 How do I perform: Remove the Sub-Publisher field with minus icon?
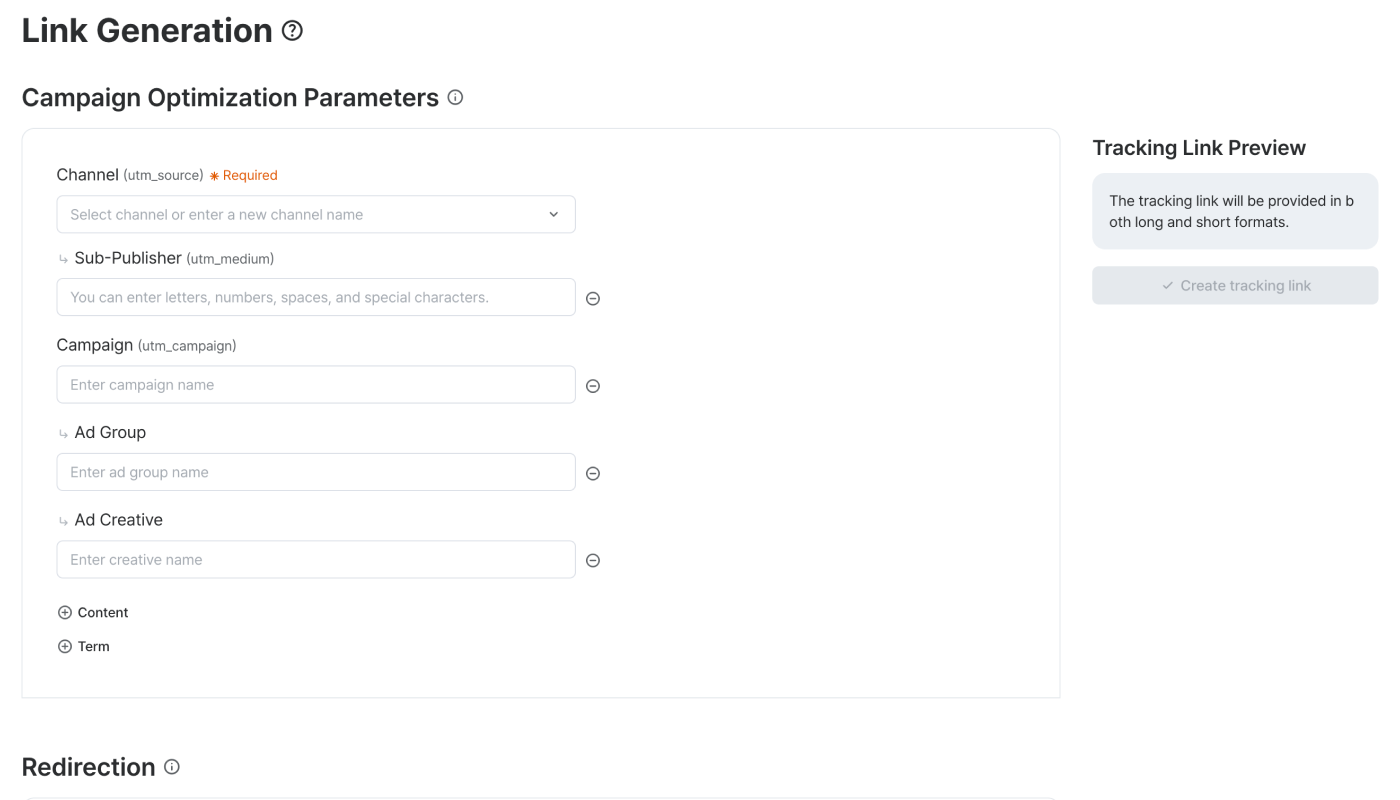592,298
